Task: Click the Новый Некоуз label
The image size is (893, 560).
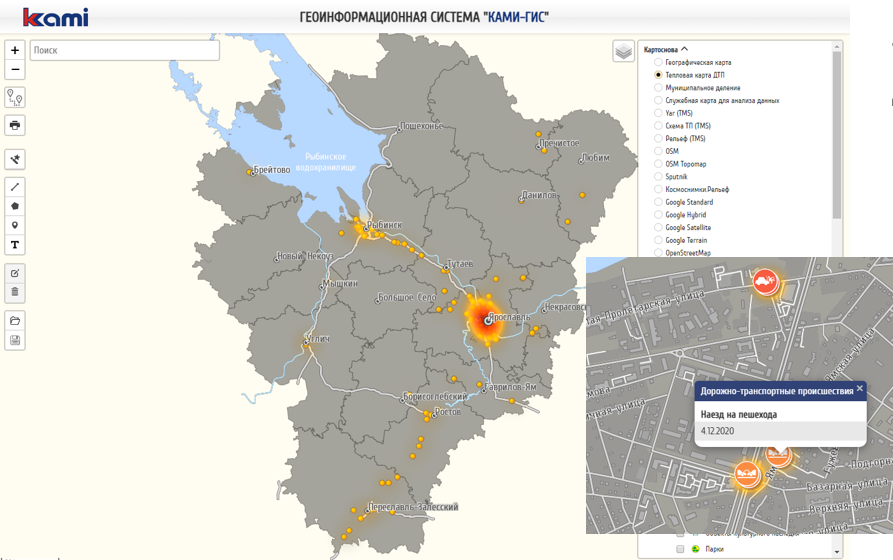Action: click(305, 256)
